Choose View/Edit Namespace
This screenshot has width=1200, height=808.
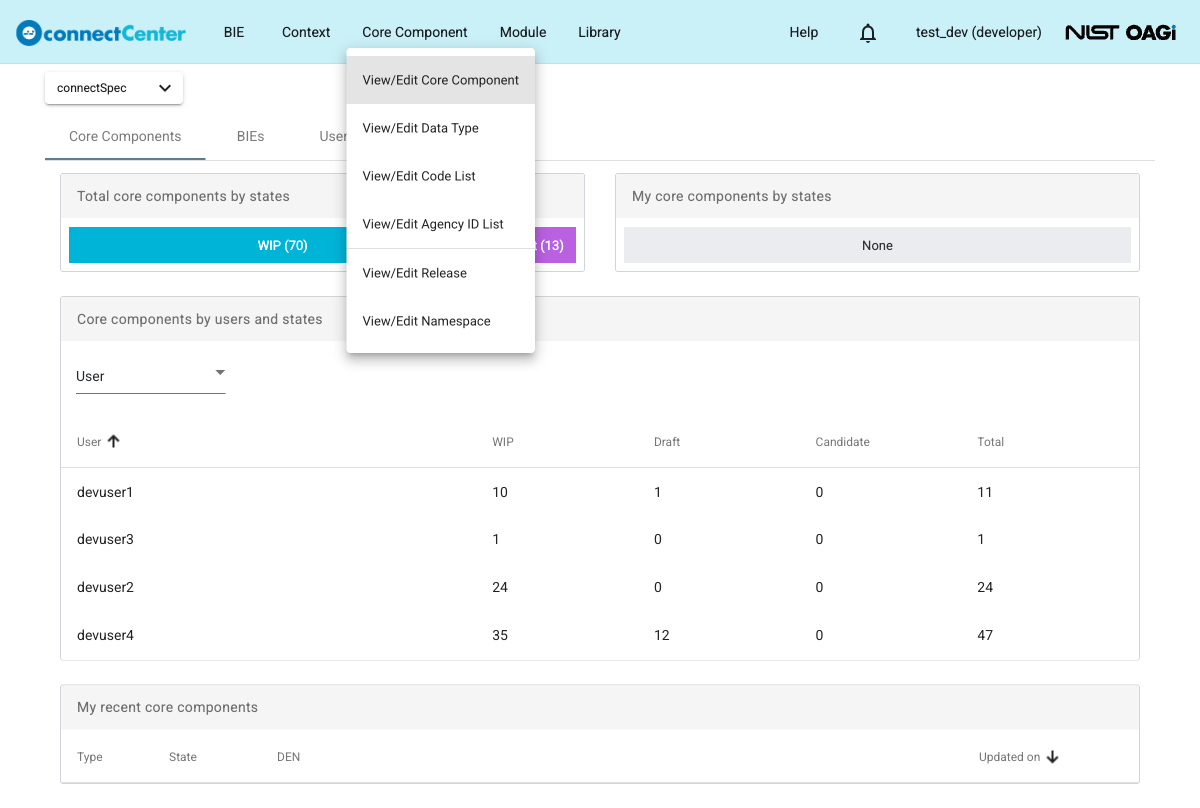pos(441,321)
